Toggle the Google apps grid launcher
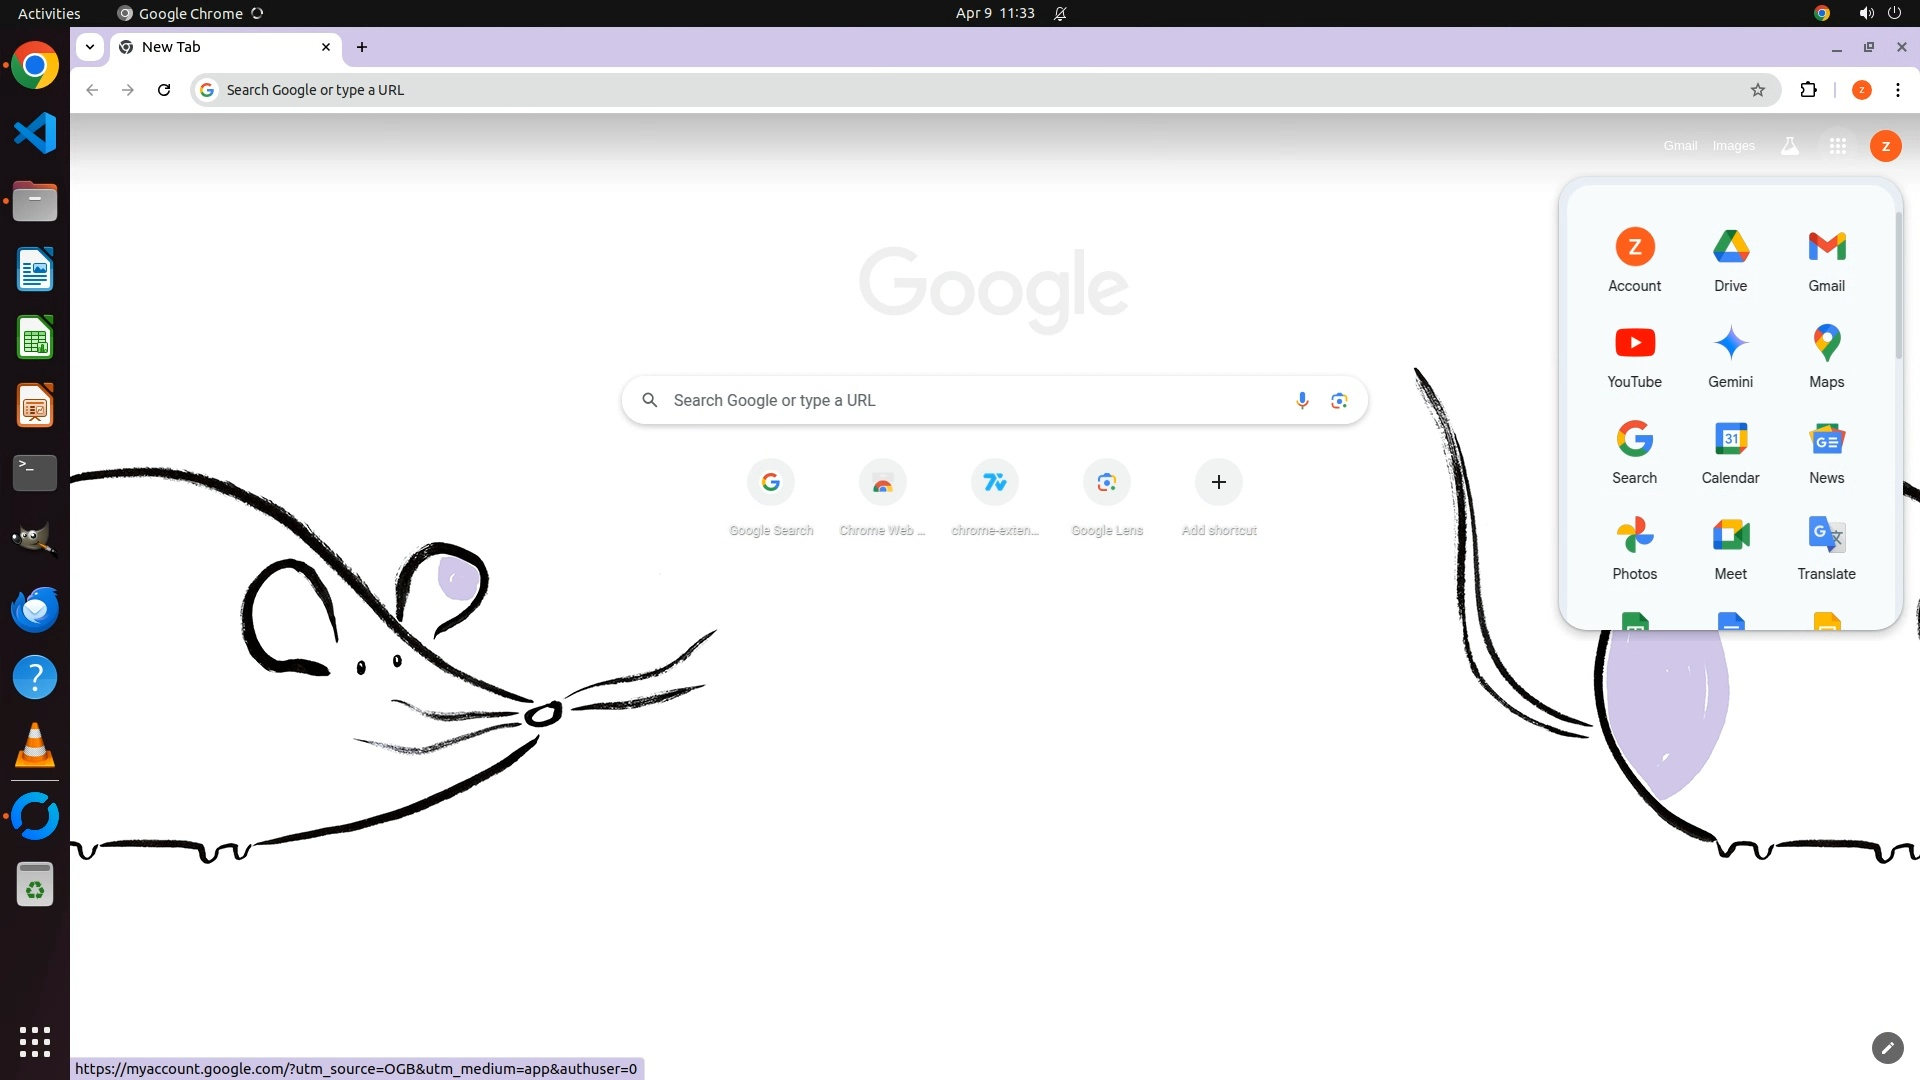This screenshot has height=1080, width=1920. (x=1837, y=146)
